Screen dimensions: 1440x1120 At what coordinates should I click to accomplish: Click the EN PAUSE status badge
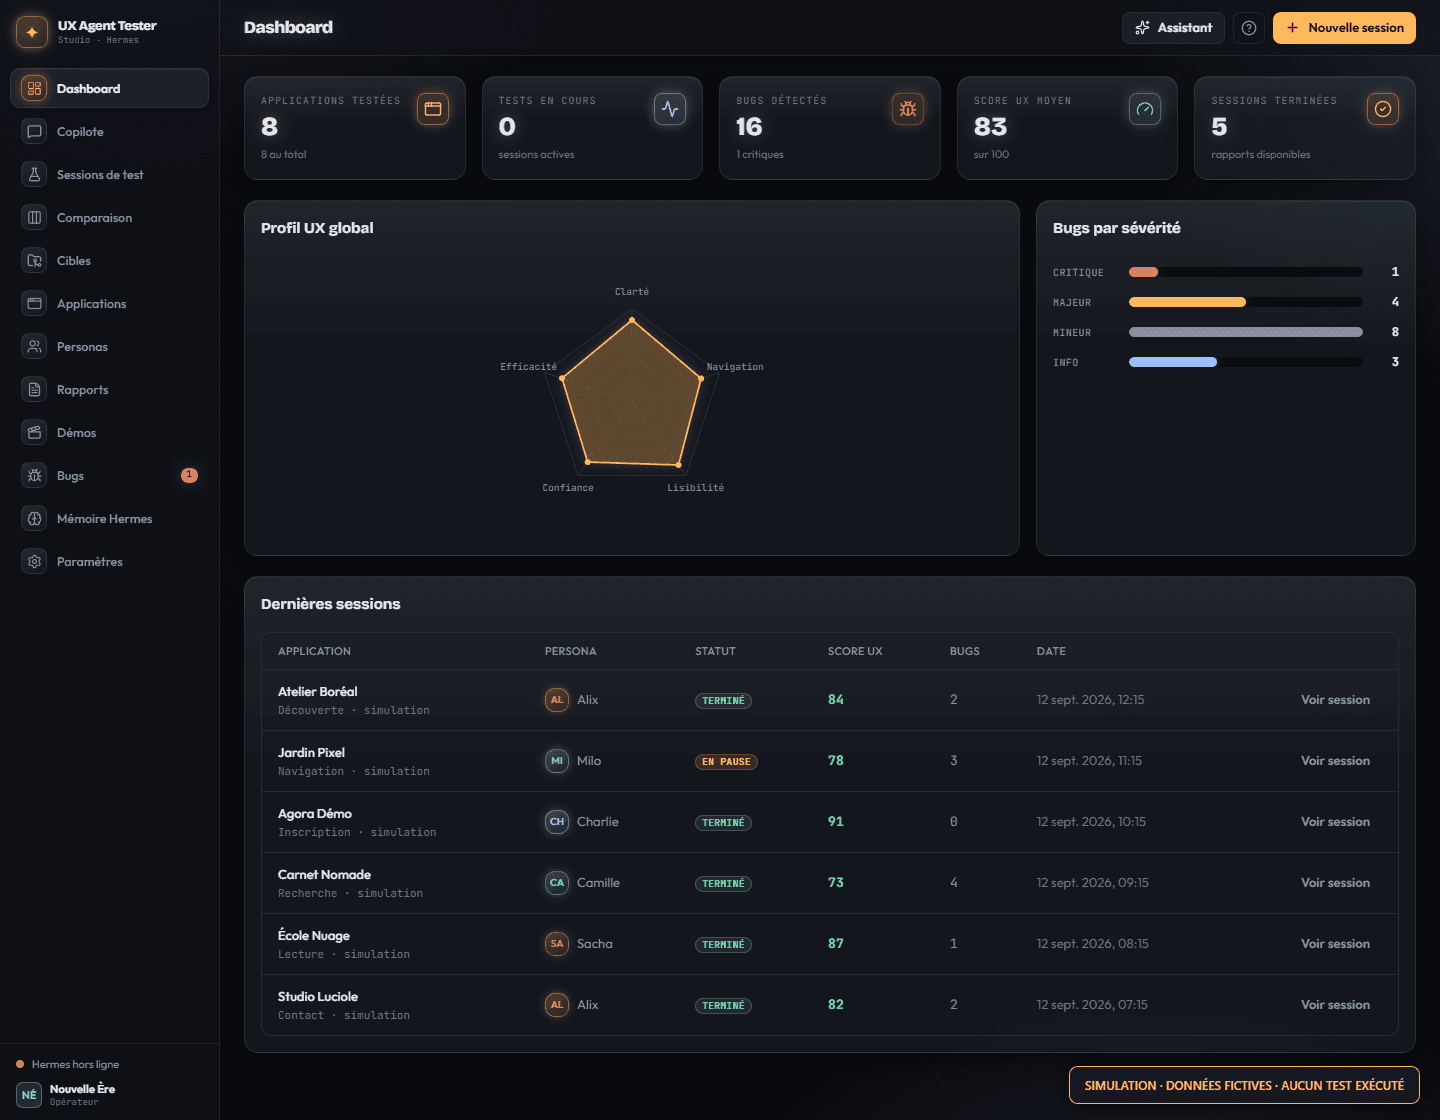tap(726, 762)
